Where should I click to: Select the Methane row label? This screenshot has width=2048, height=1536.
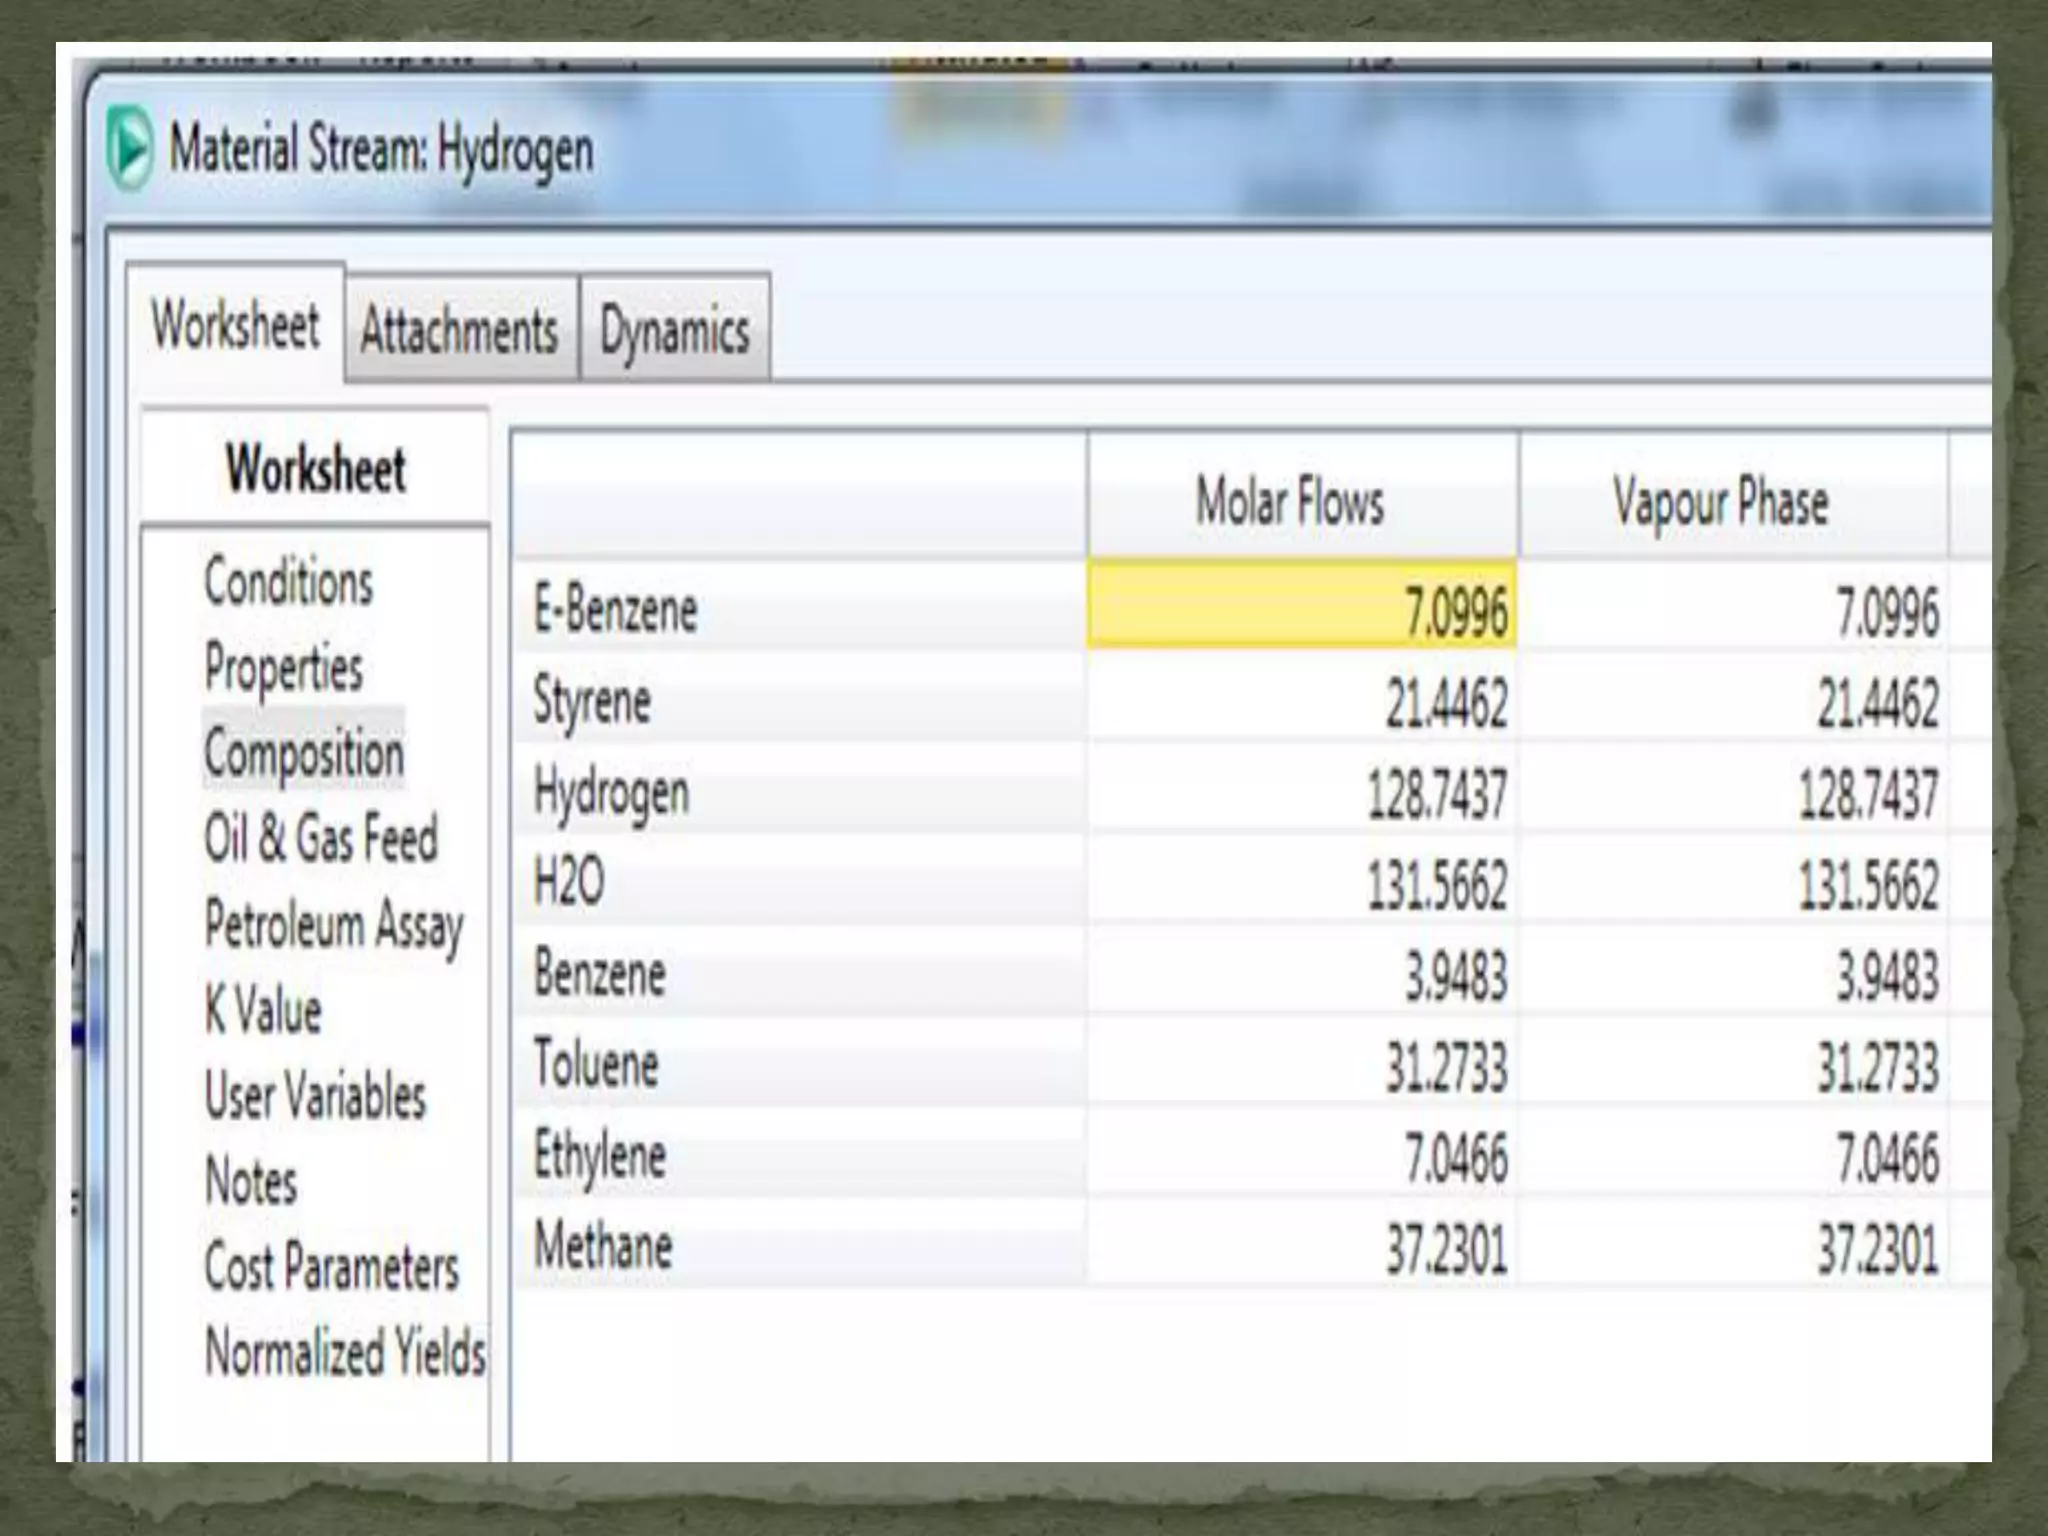[603, 1247]
